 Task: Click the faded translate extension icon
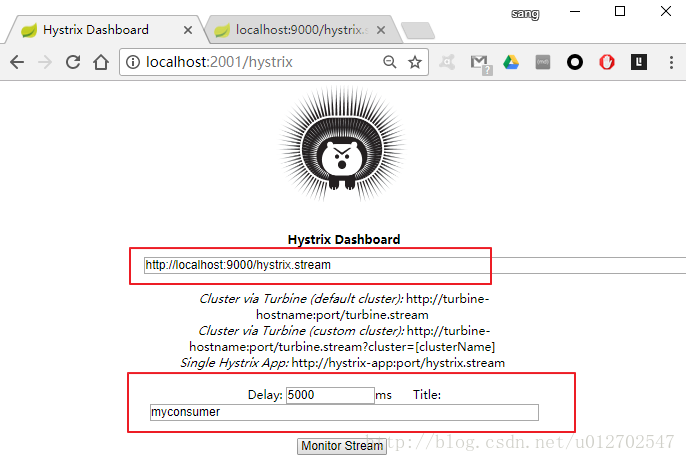point(447,62)
